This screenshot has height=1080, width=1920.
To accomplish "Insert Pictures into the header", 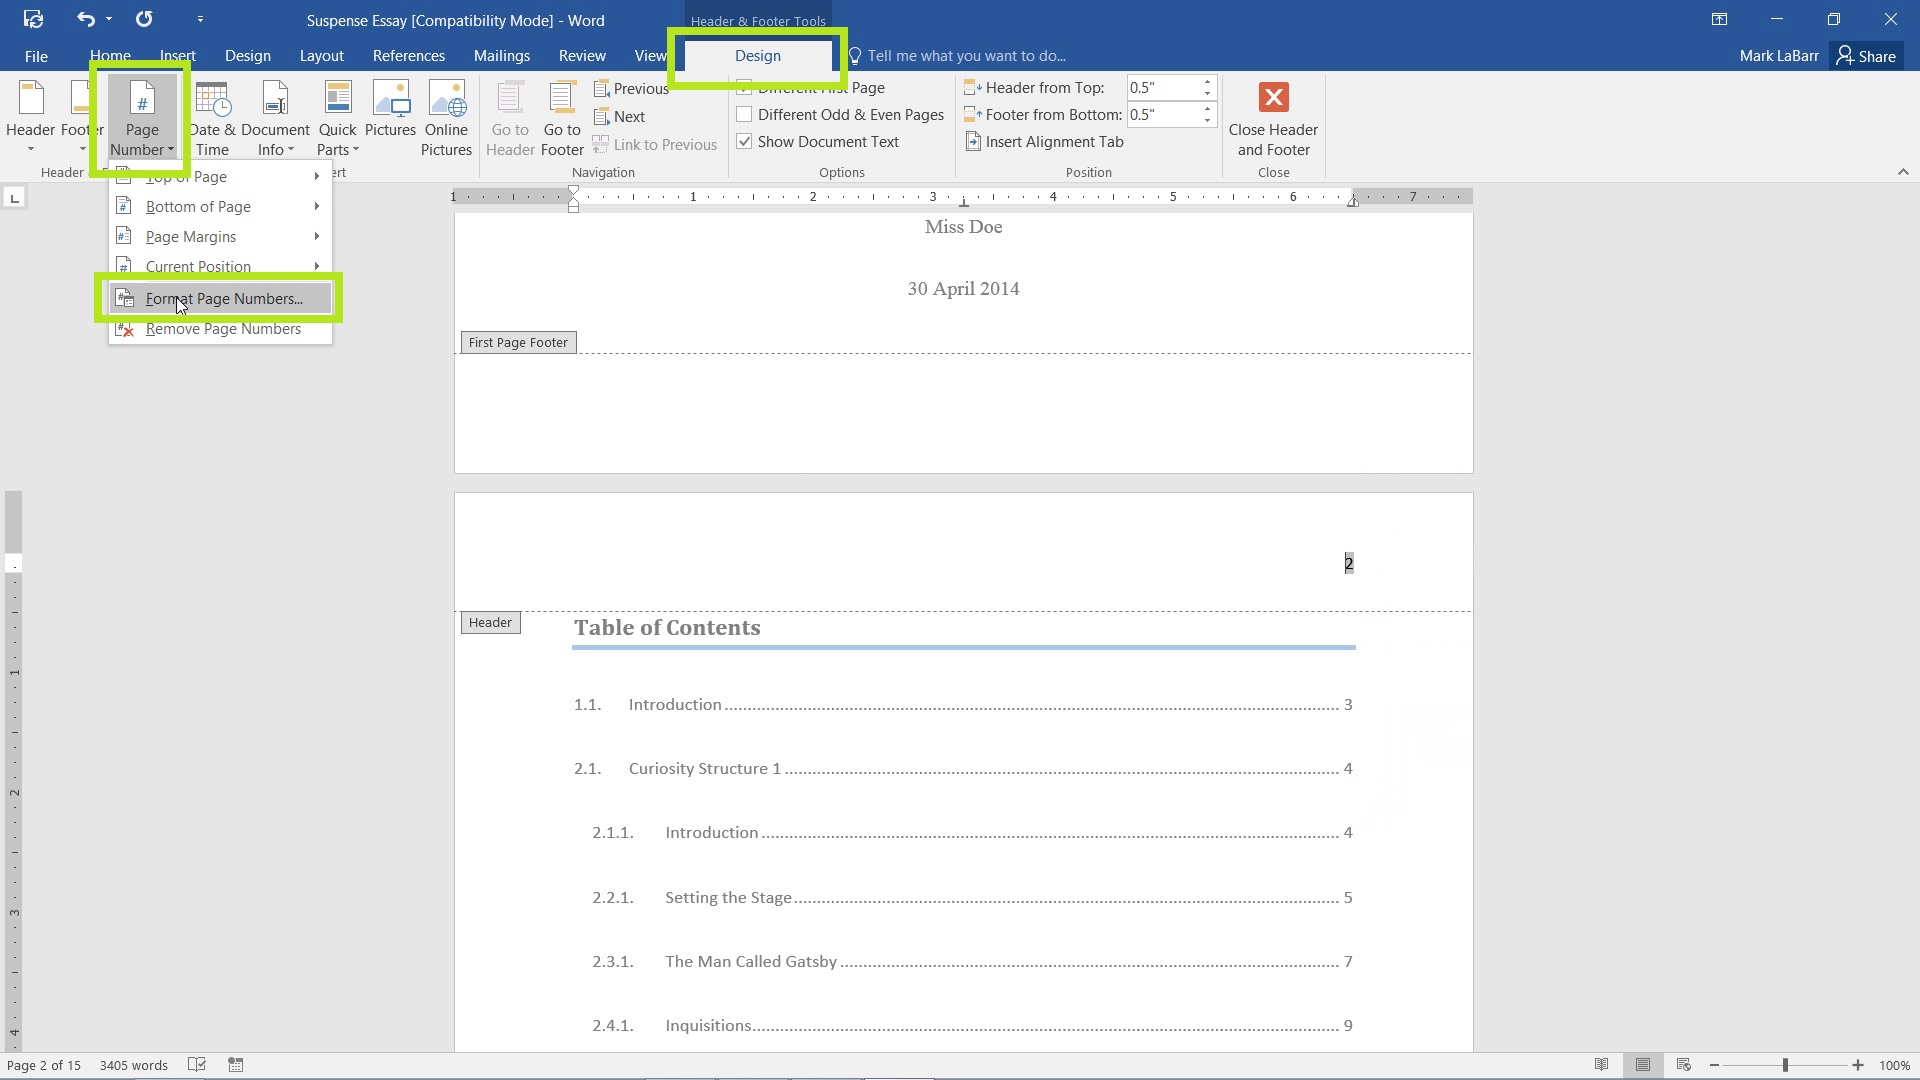I will coord(390,110).
